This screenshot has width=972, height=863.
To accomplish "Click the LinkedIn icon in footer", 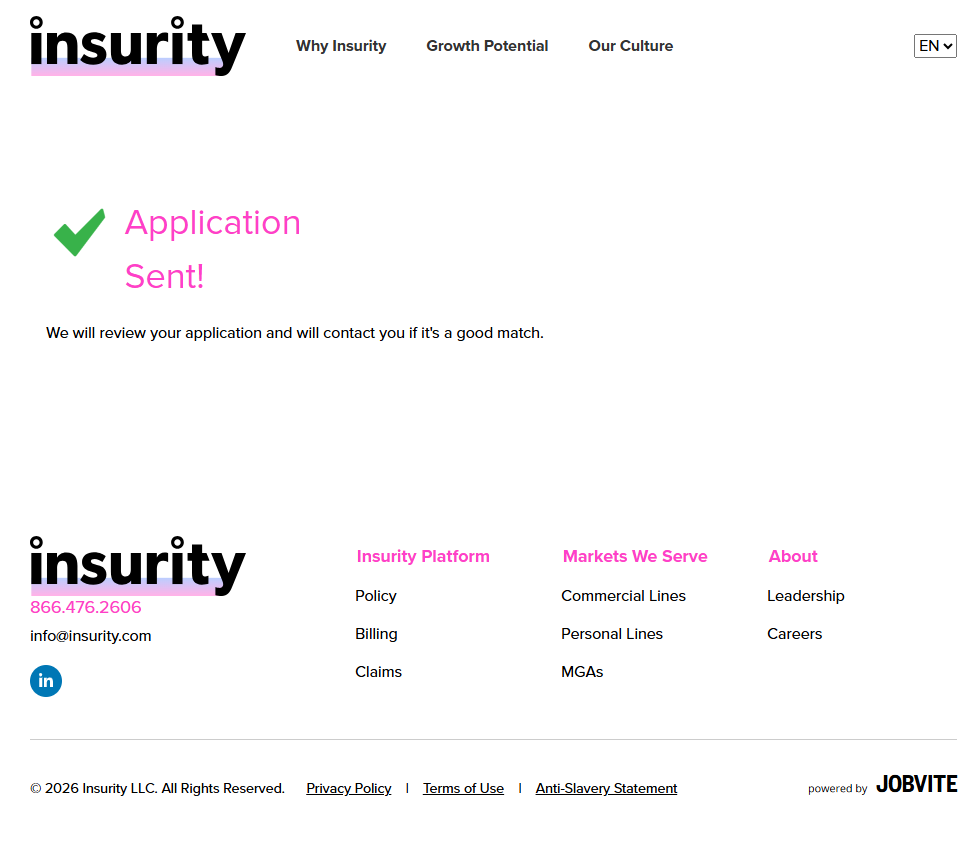I will [46, 681].
